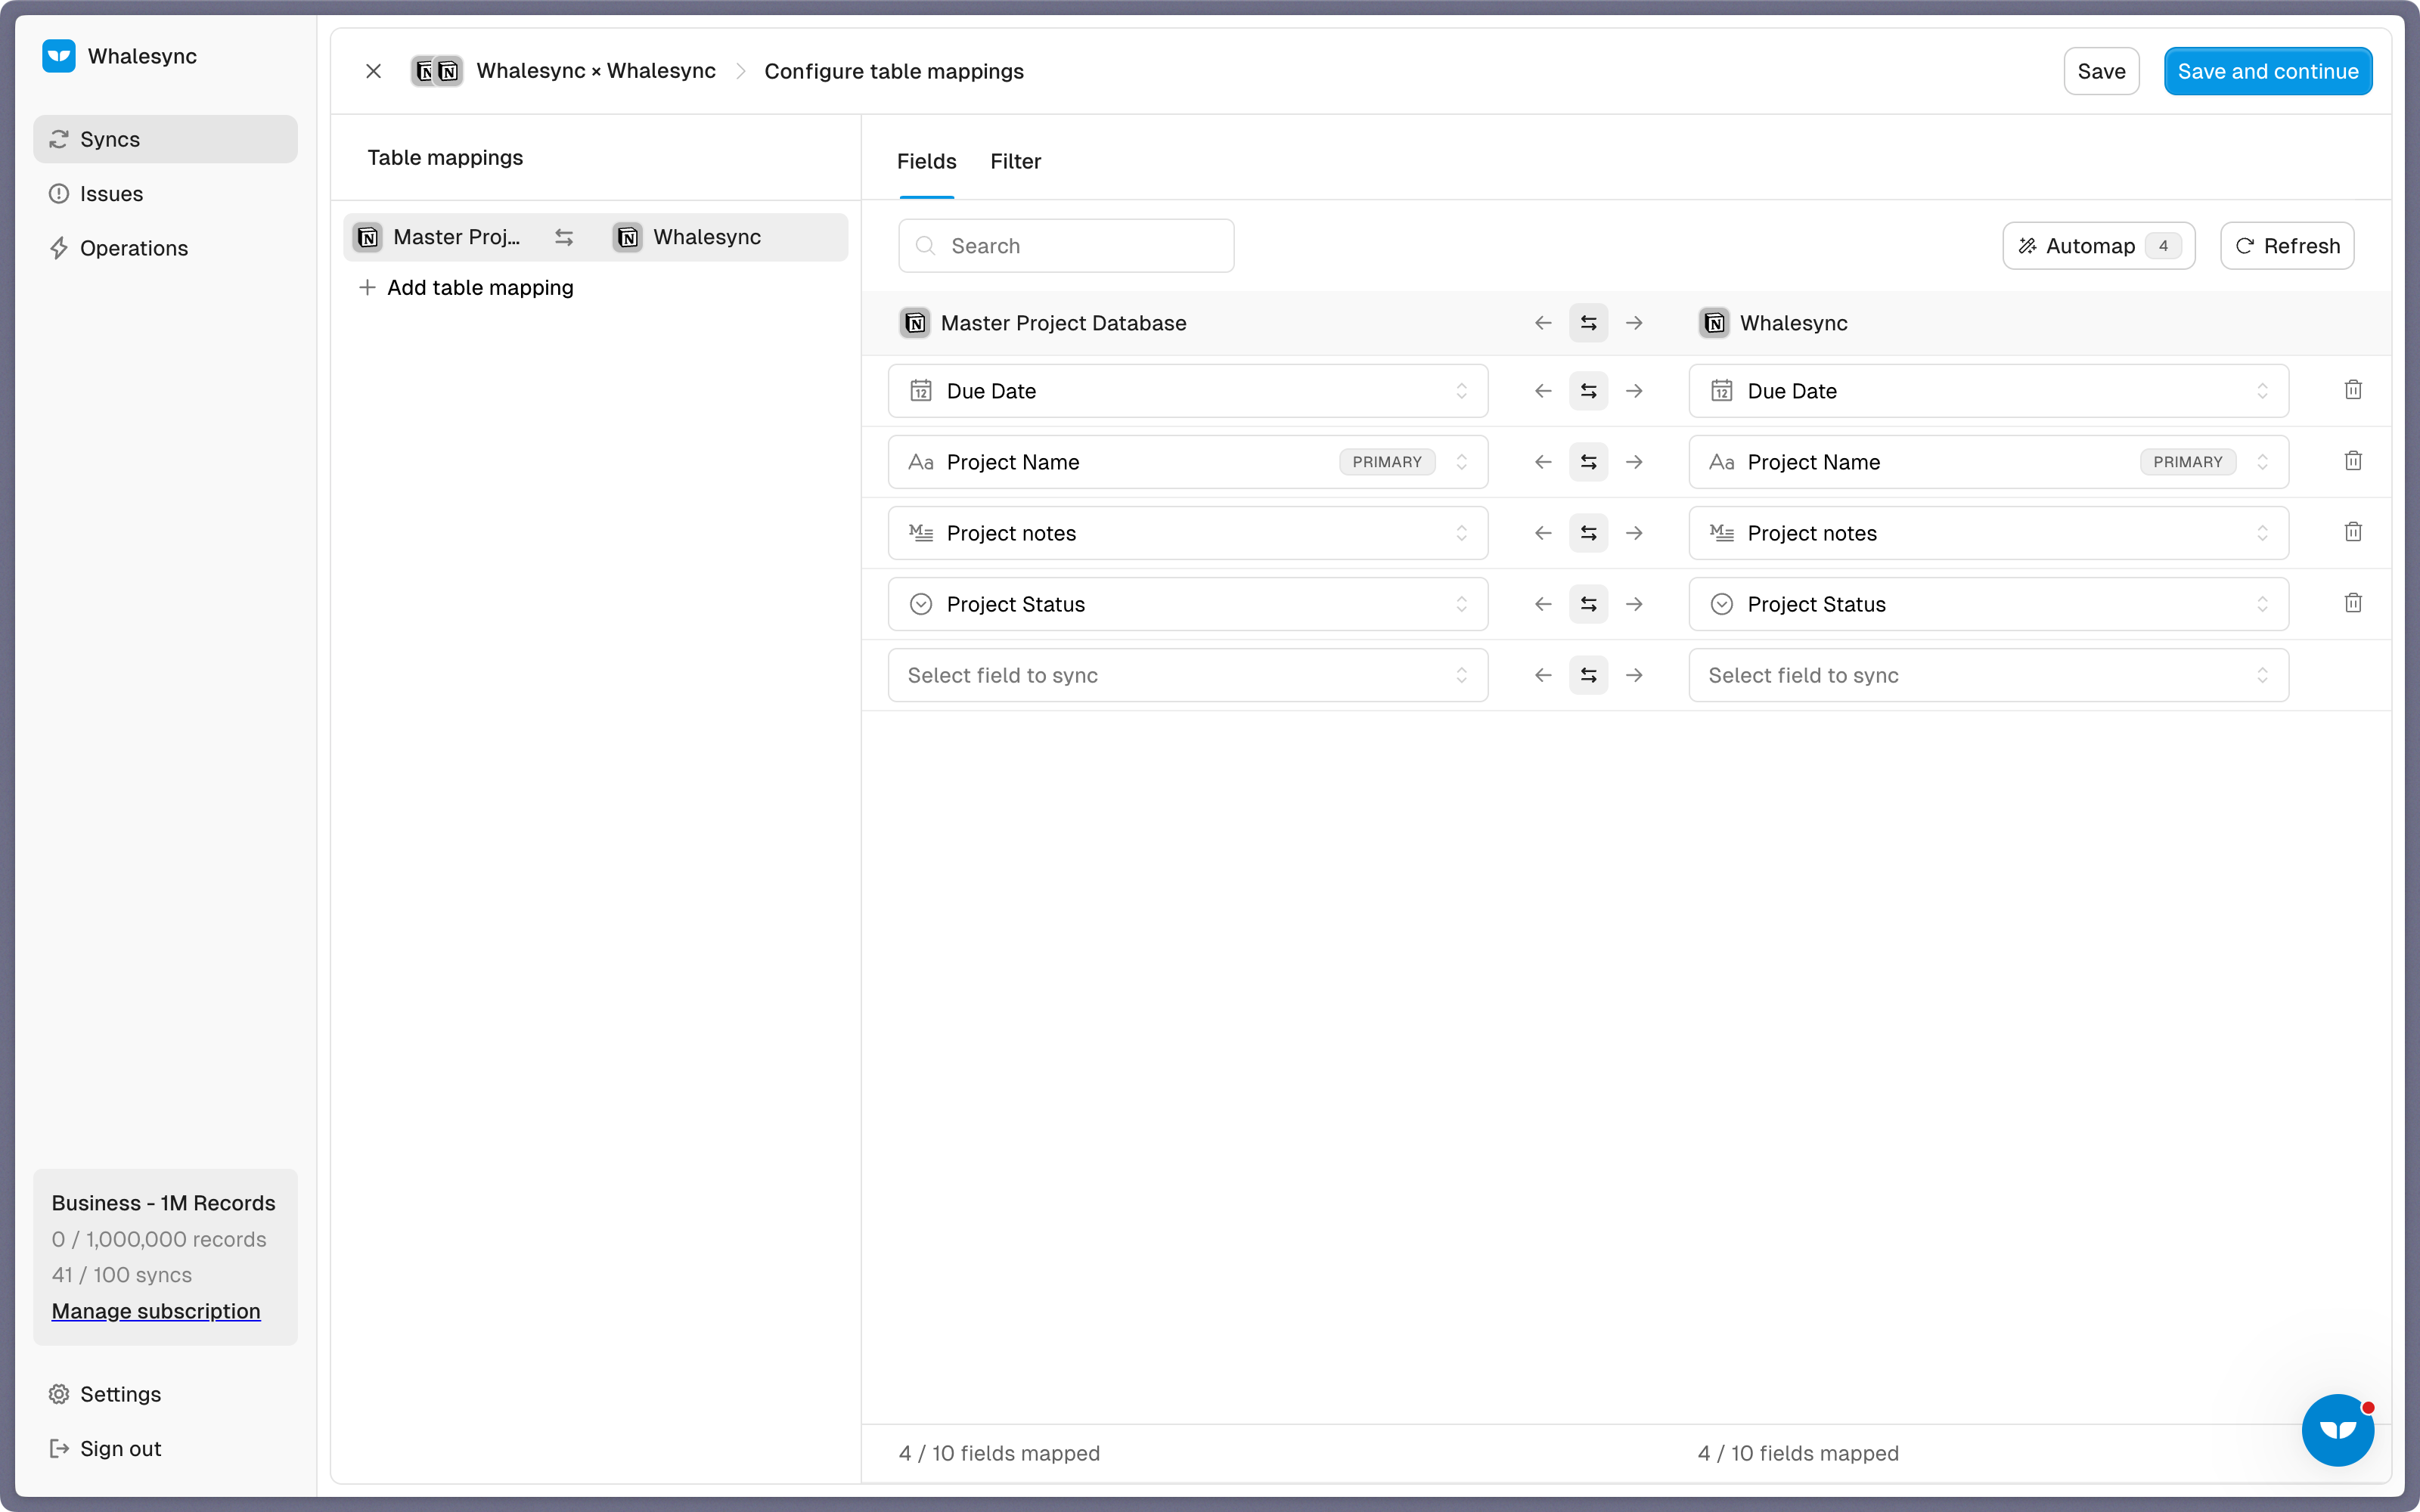The width and height of the screenshot is (2420, 1512).
Task: Add a new table mapping
Action: click(466, 288)
